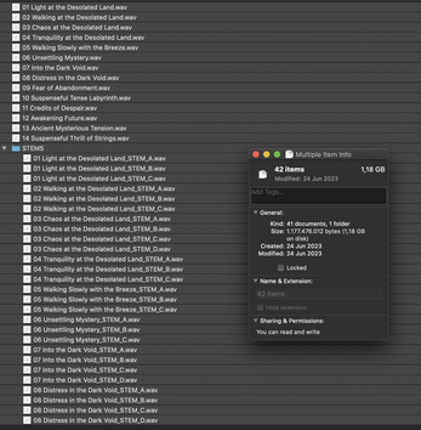Toggle the Hide extension checkbox

click(260, 307)
